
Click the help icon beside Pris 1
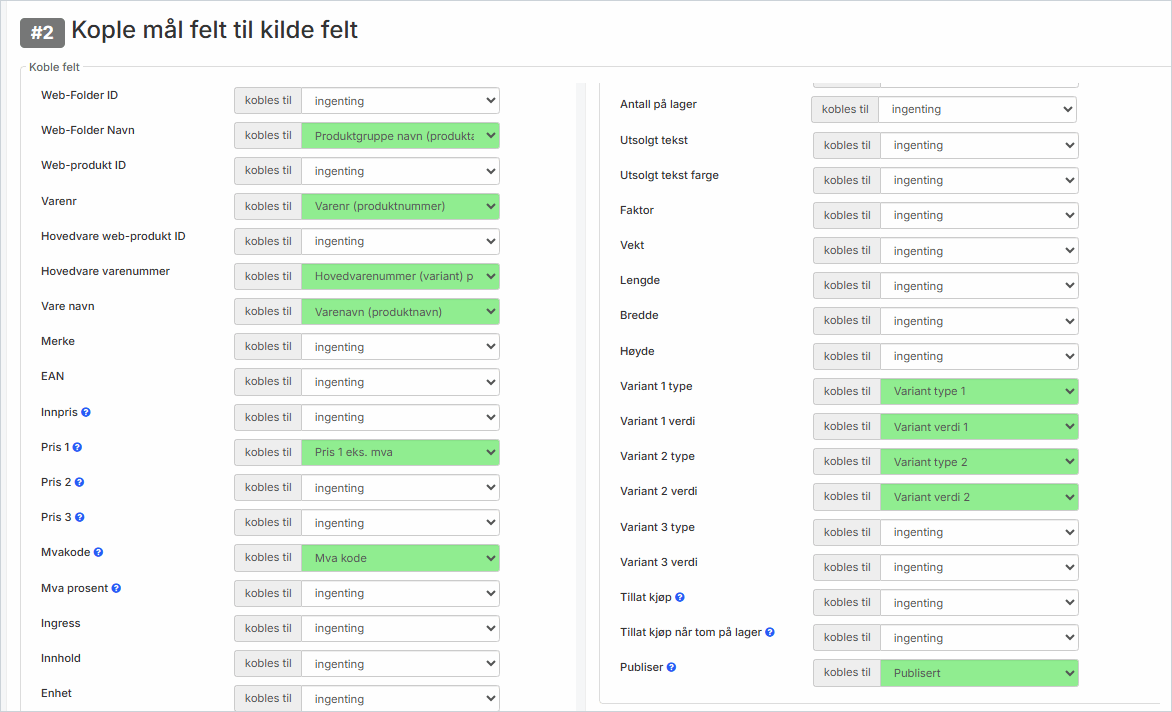77,447
